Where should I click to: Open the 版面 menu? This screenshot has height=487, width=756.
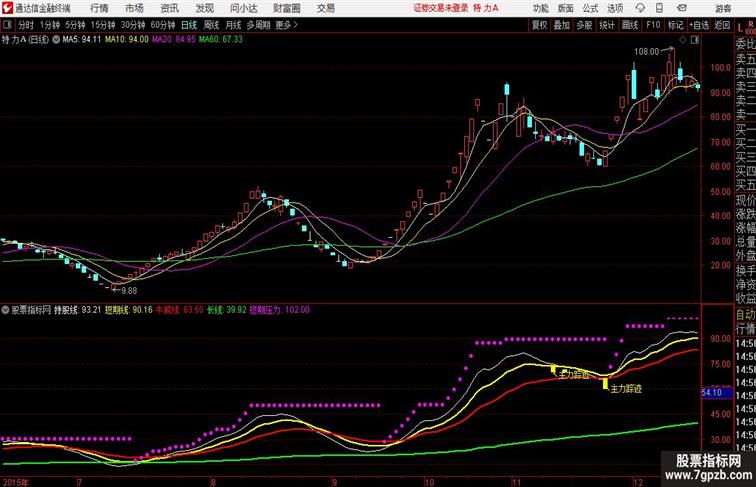click(566, 8)
